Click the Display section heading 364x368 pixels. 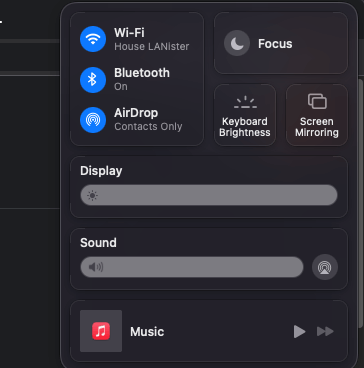(101, 171)
